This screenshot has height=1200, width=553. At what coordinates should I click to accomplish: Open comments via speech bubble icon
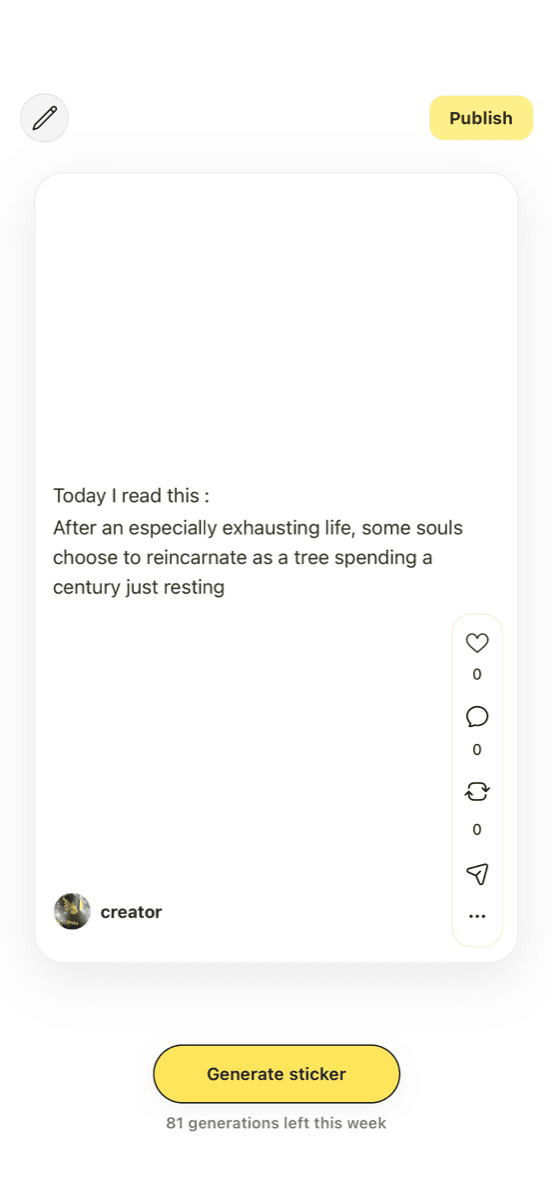click(x=477, y=717)
